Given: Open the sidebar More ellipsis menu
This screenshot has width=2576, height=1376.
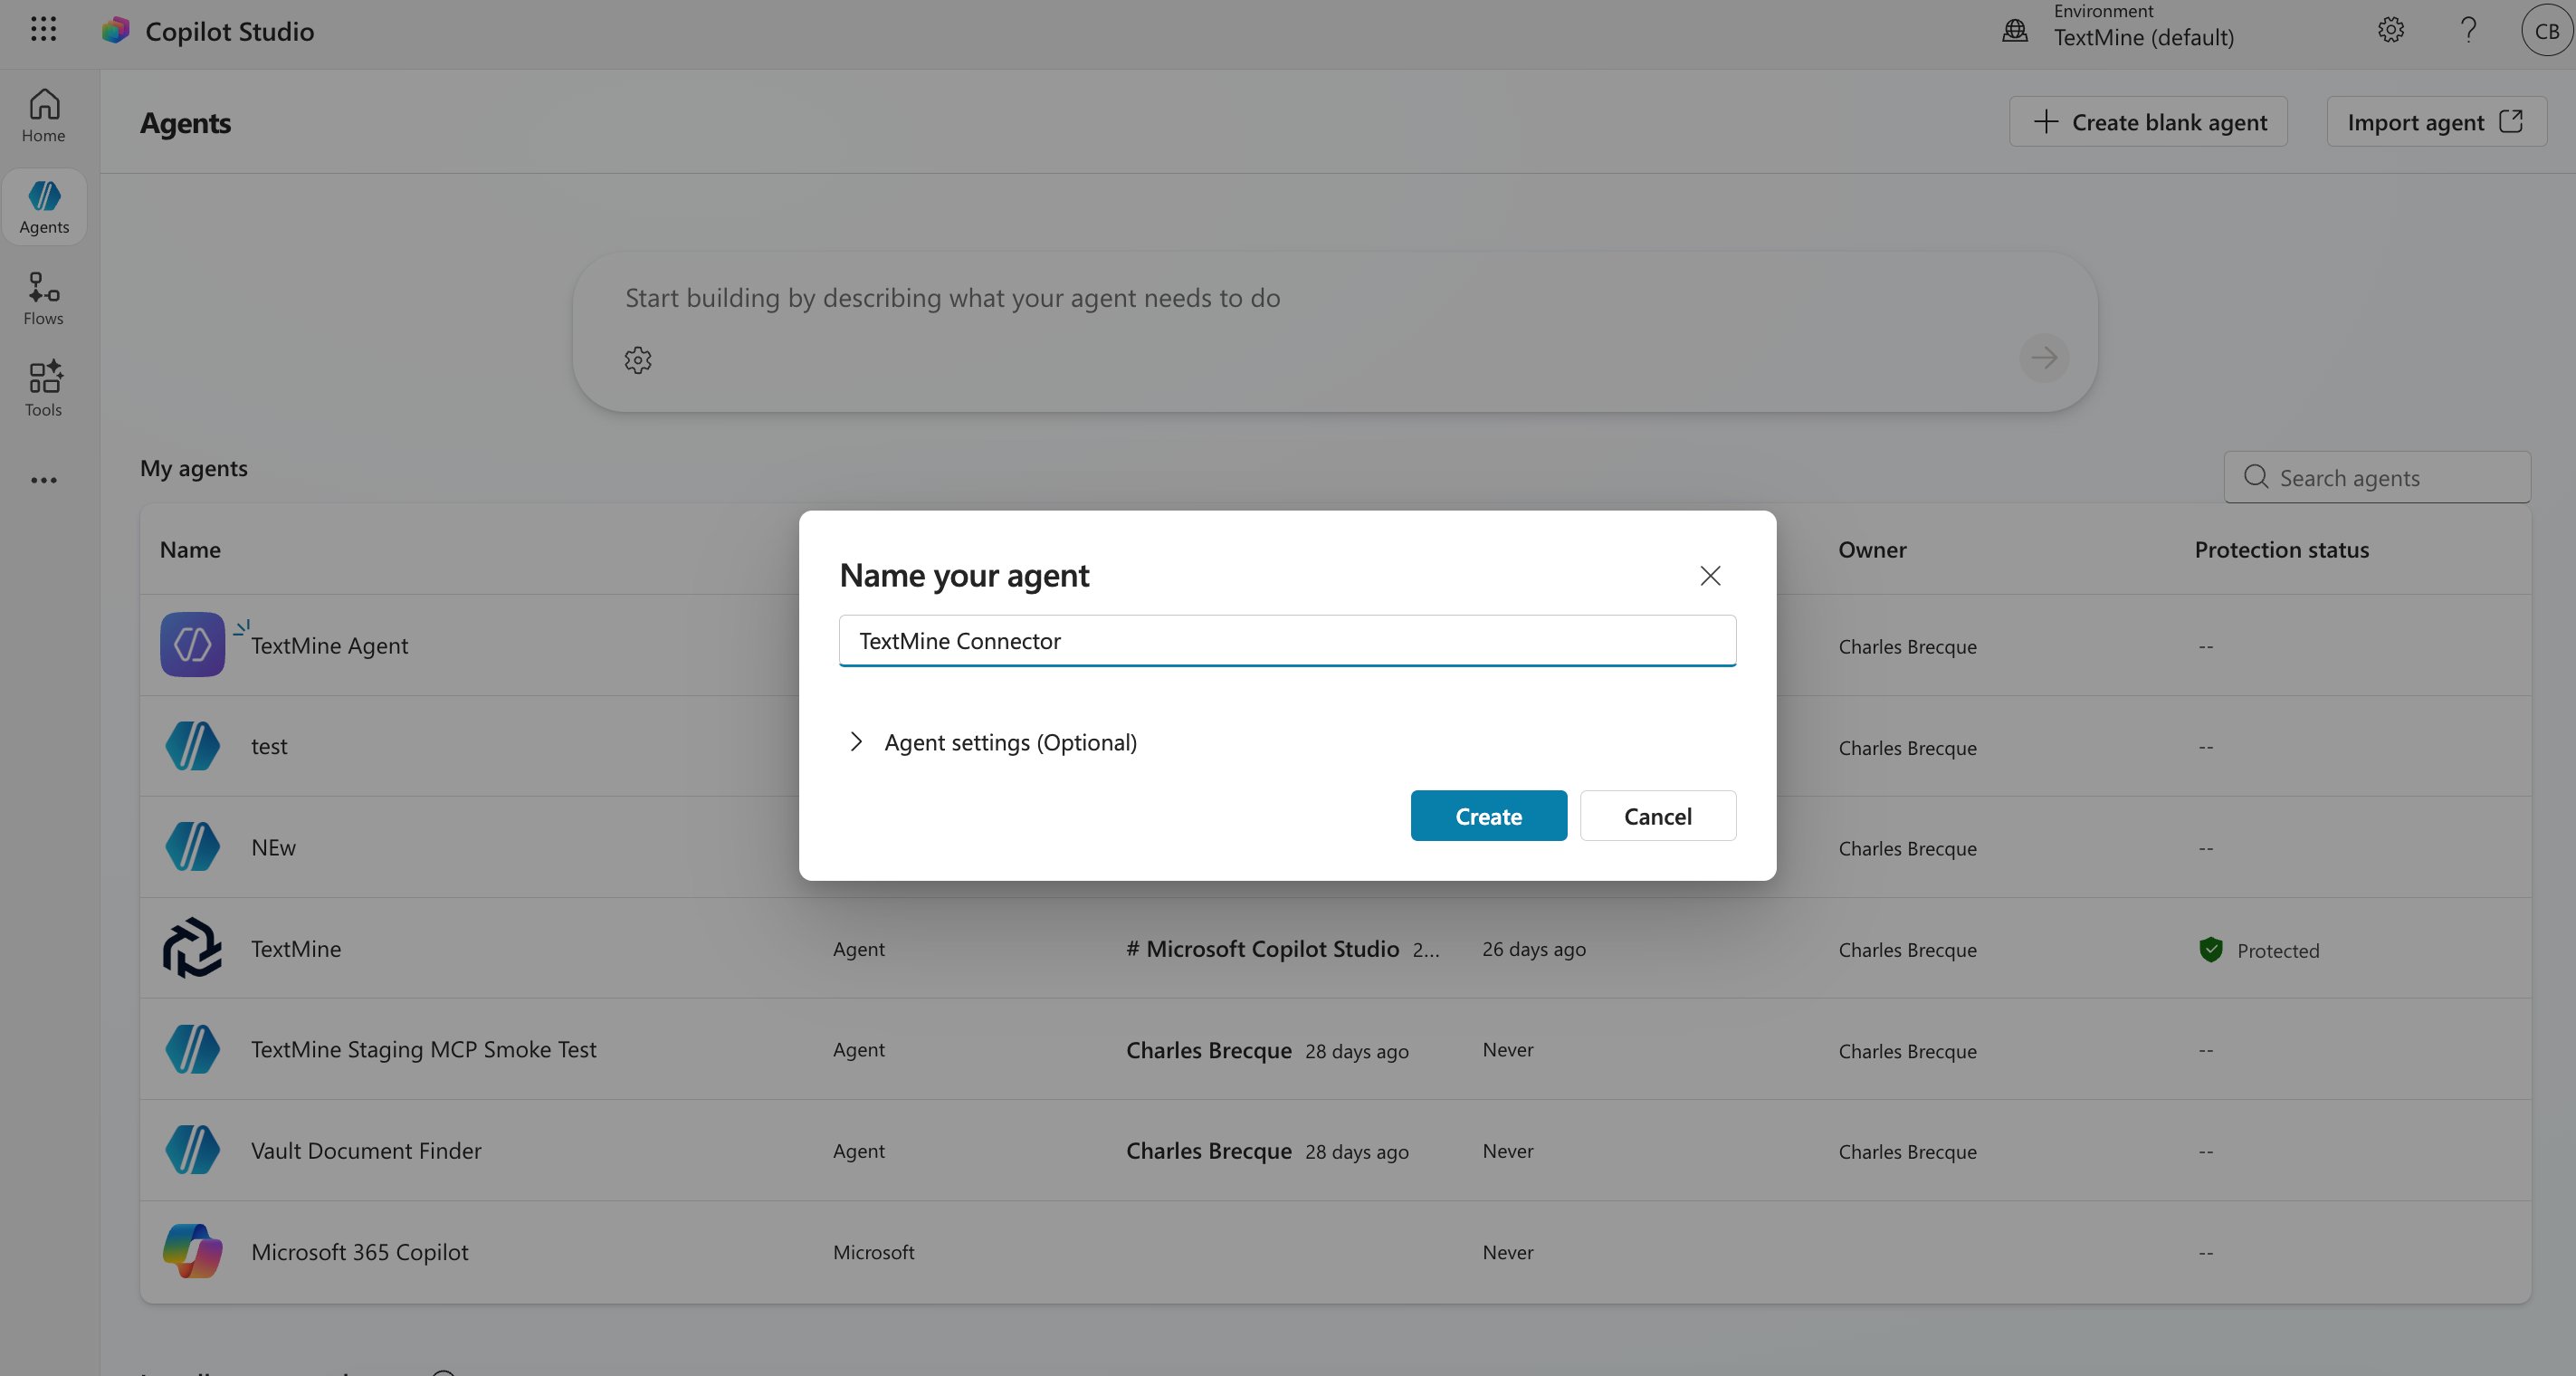Looking at the screenshot, I should (x=44, y=480).
